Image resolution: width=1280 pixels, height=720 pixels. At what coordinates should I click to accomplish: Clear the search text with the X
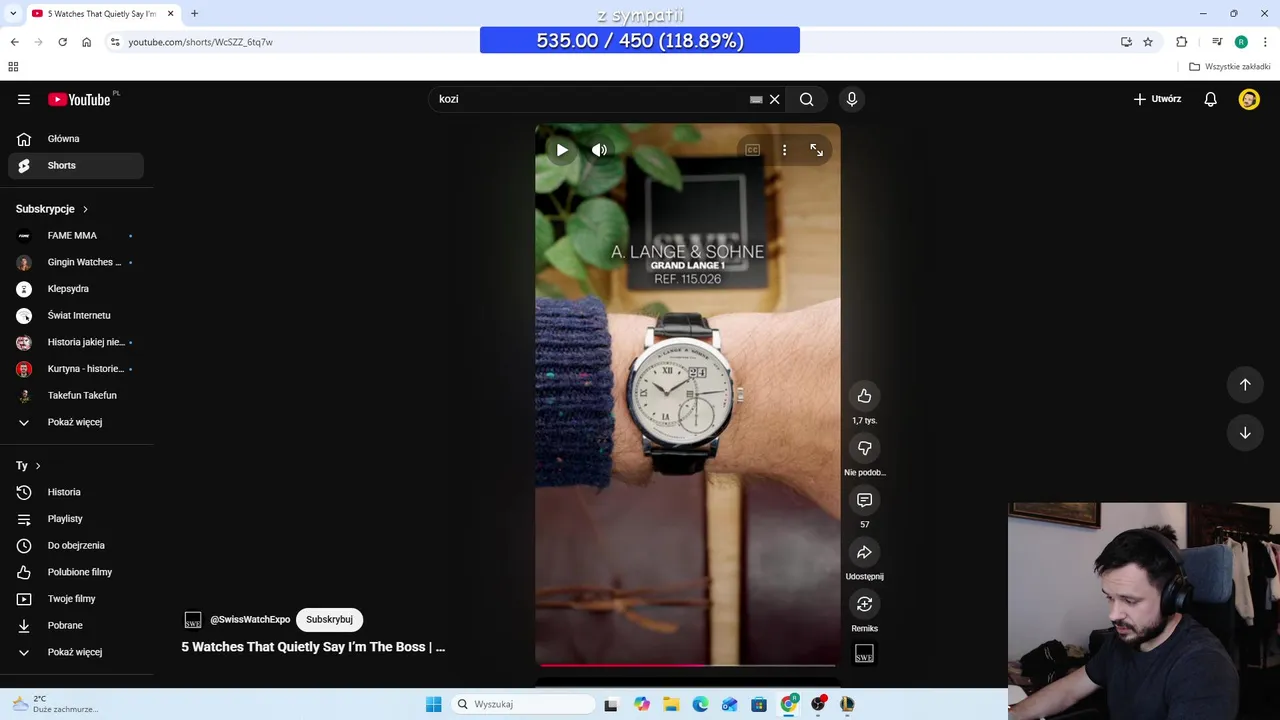(x=774, y=99)
